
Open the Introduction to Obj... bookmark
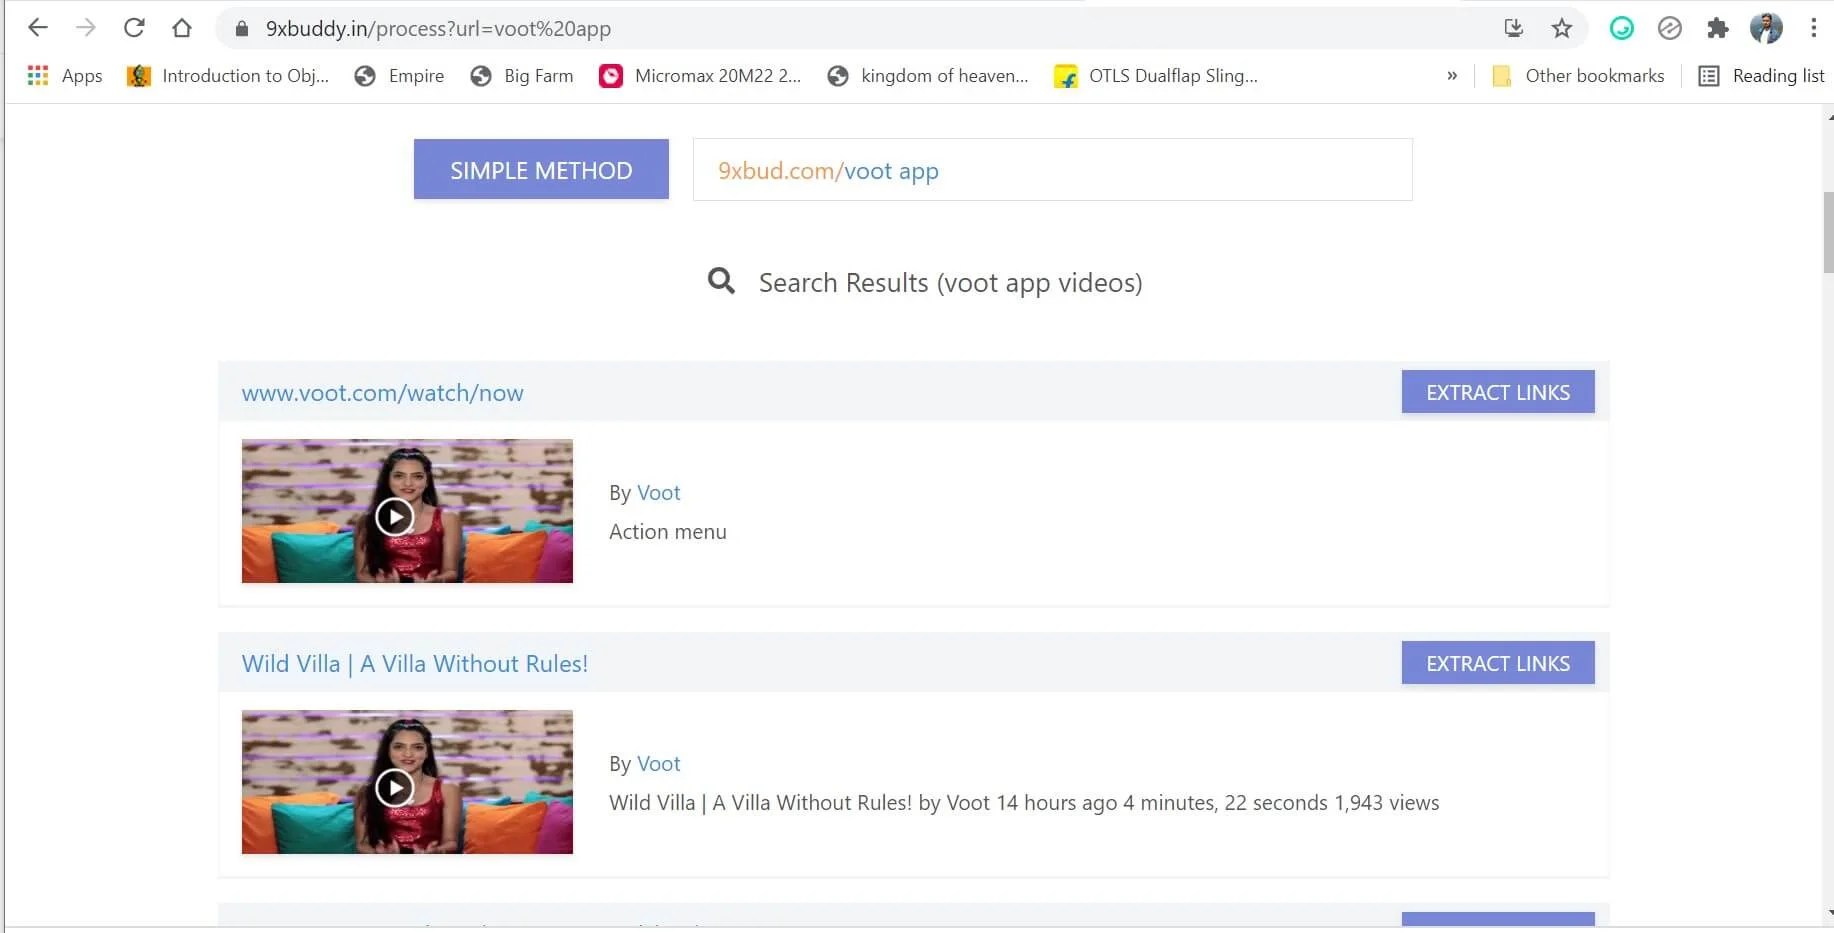[x=228, y=76]
